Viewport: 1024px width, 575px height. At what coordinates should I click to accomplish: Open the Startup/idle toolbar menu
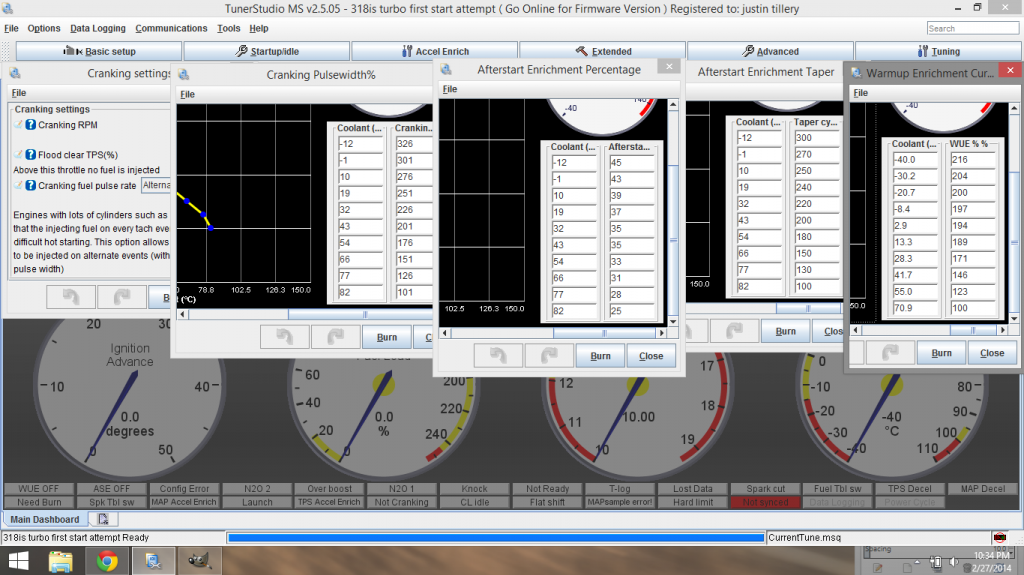click(x=266, y=51)
